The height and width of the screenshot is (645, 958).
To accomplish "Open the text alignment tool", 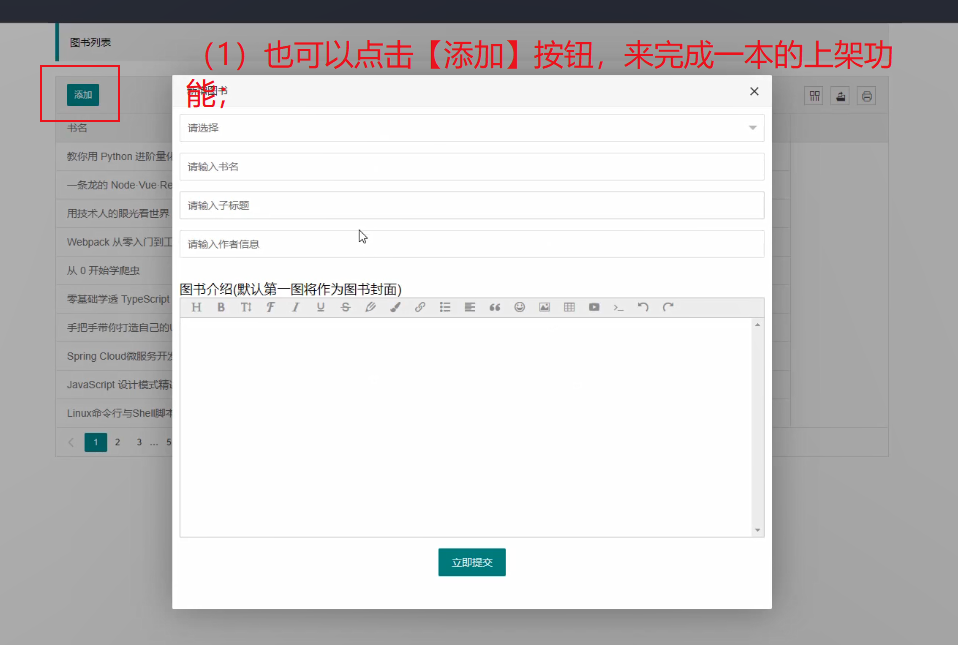I will [x=470, y=307].
